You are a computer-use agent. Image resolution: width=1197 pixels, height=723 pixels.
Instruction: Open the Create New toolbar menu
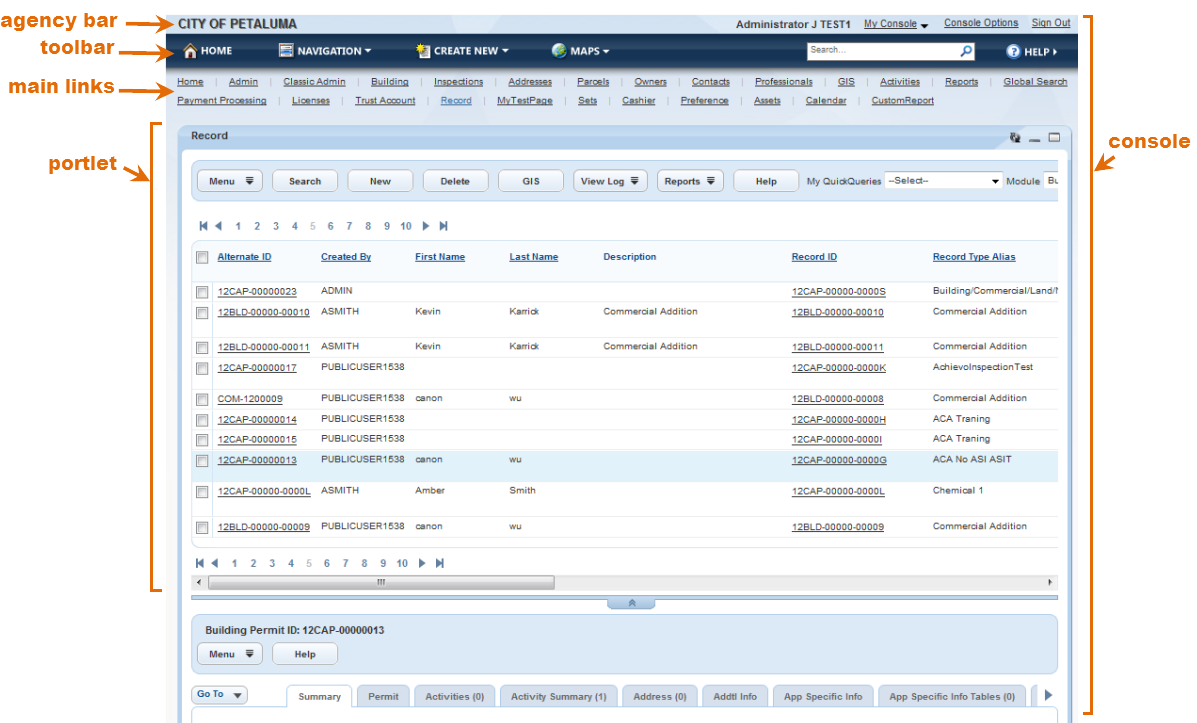coord(462,51)
